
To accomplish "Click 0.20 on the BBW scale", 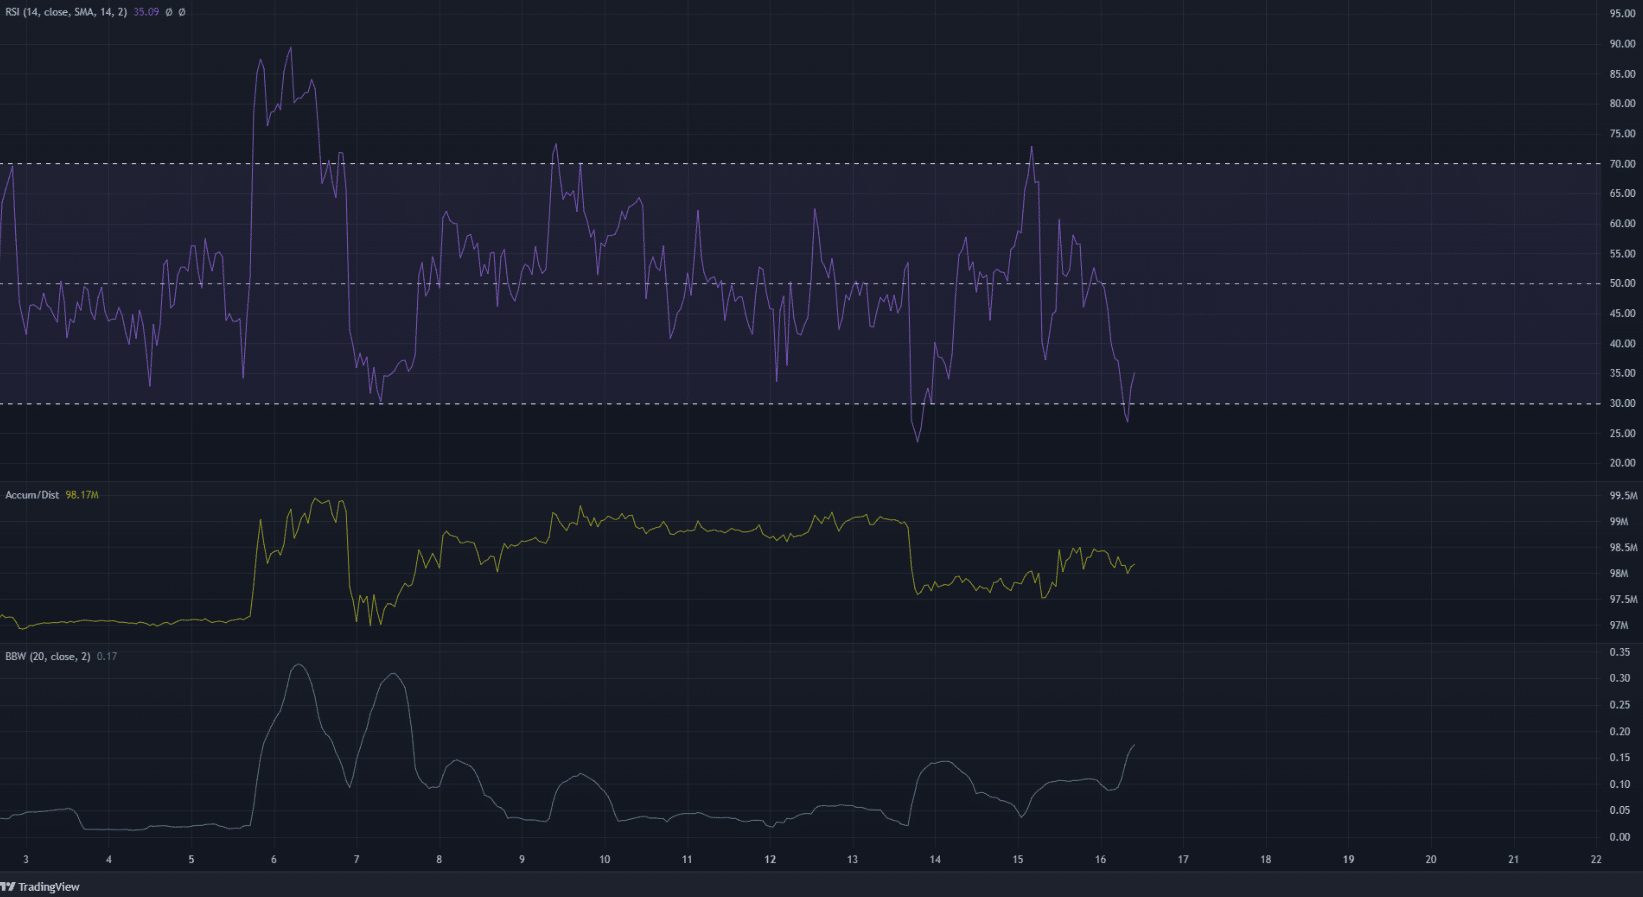I will pyautogui.click(x=1620, y=732).
